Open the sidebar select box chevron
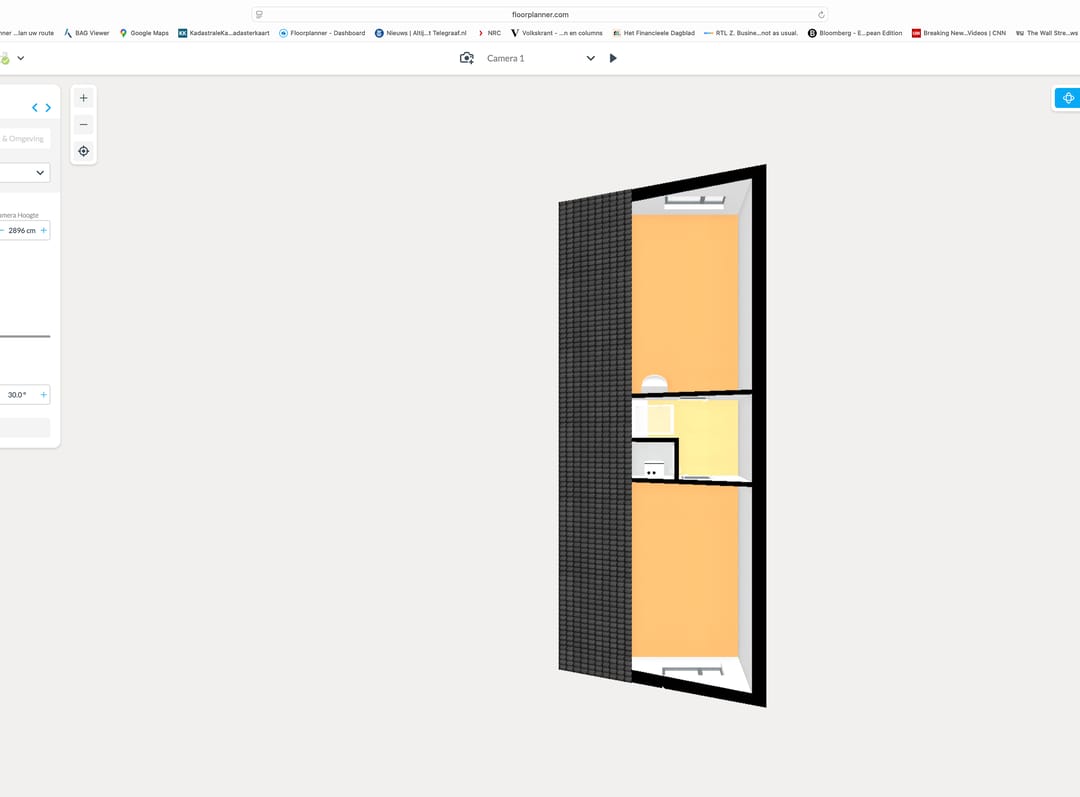 click(x=41, y=173)
